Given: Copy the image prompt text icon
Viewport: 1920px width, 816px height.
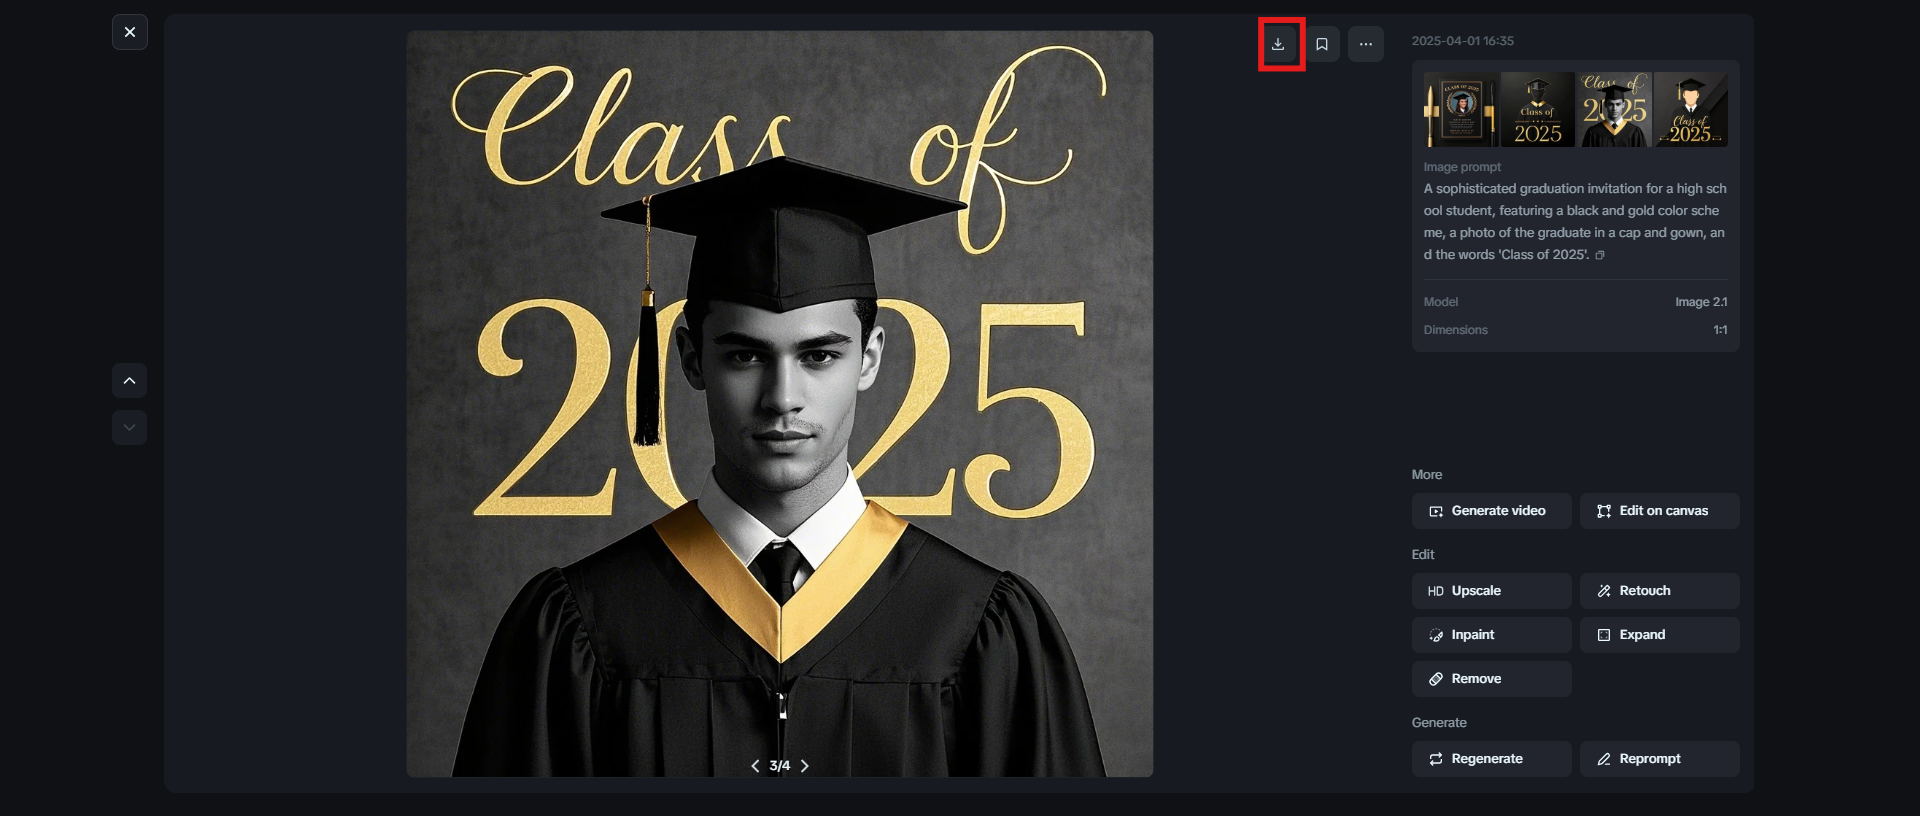Looking at the screenshot, I should (x=1600, y=255).
